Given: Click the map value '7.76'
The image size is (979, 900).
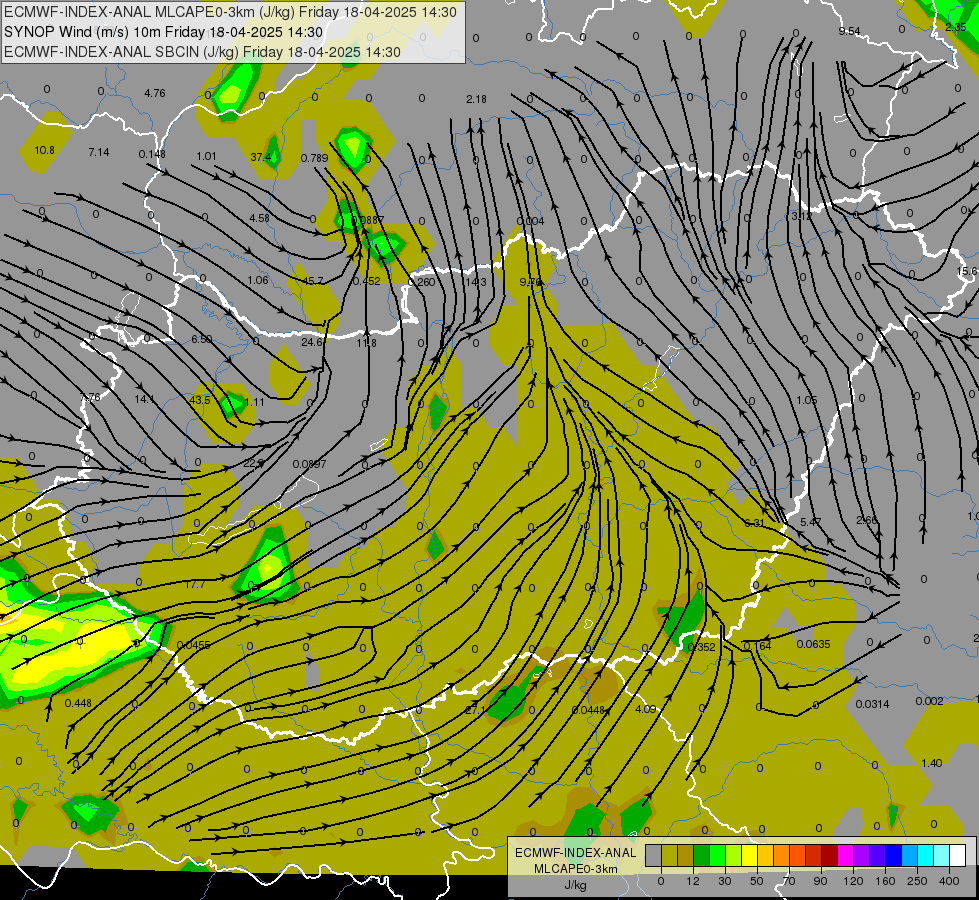Looking at the screenshot, I should 90,397.
